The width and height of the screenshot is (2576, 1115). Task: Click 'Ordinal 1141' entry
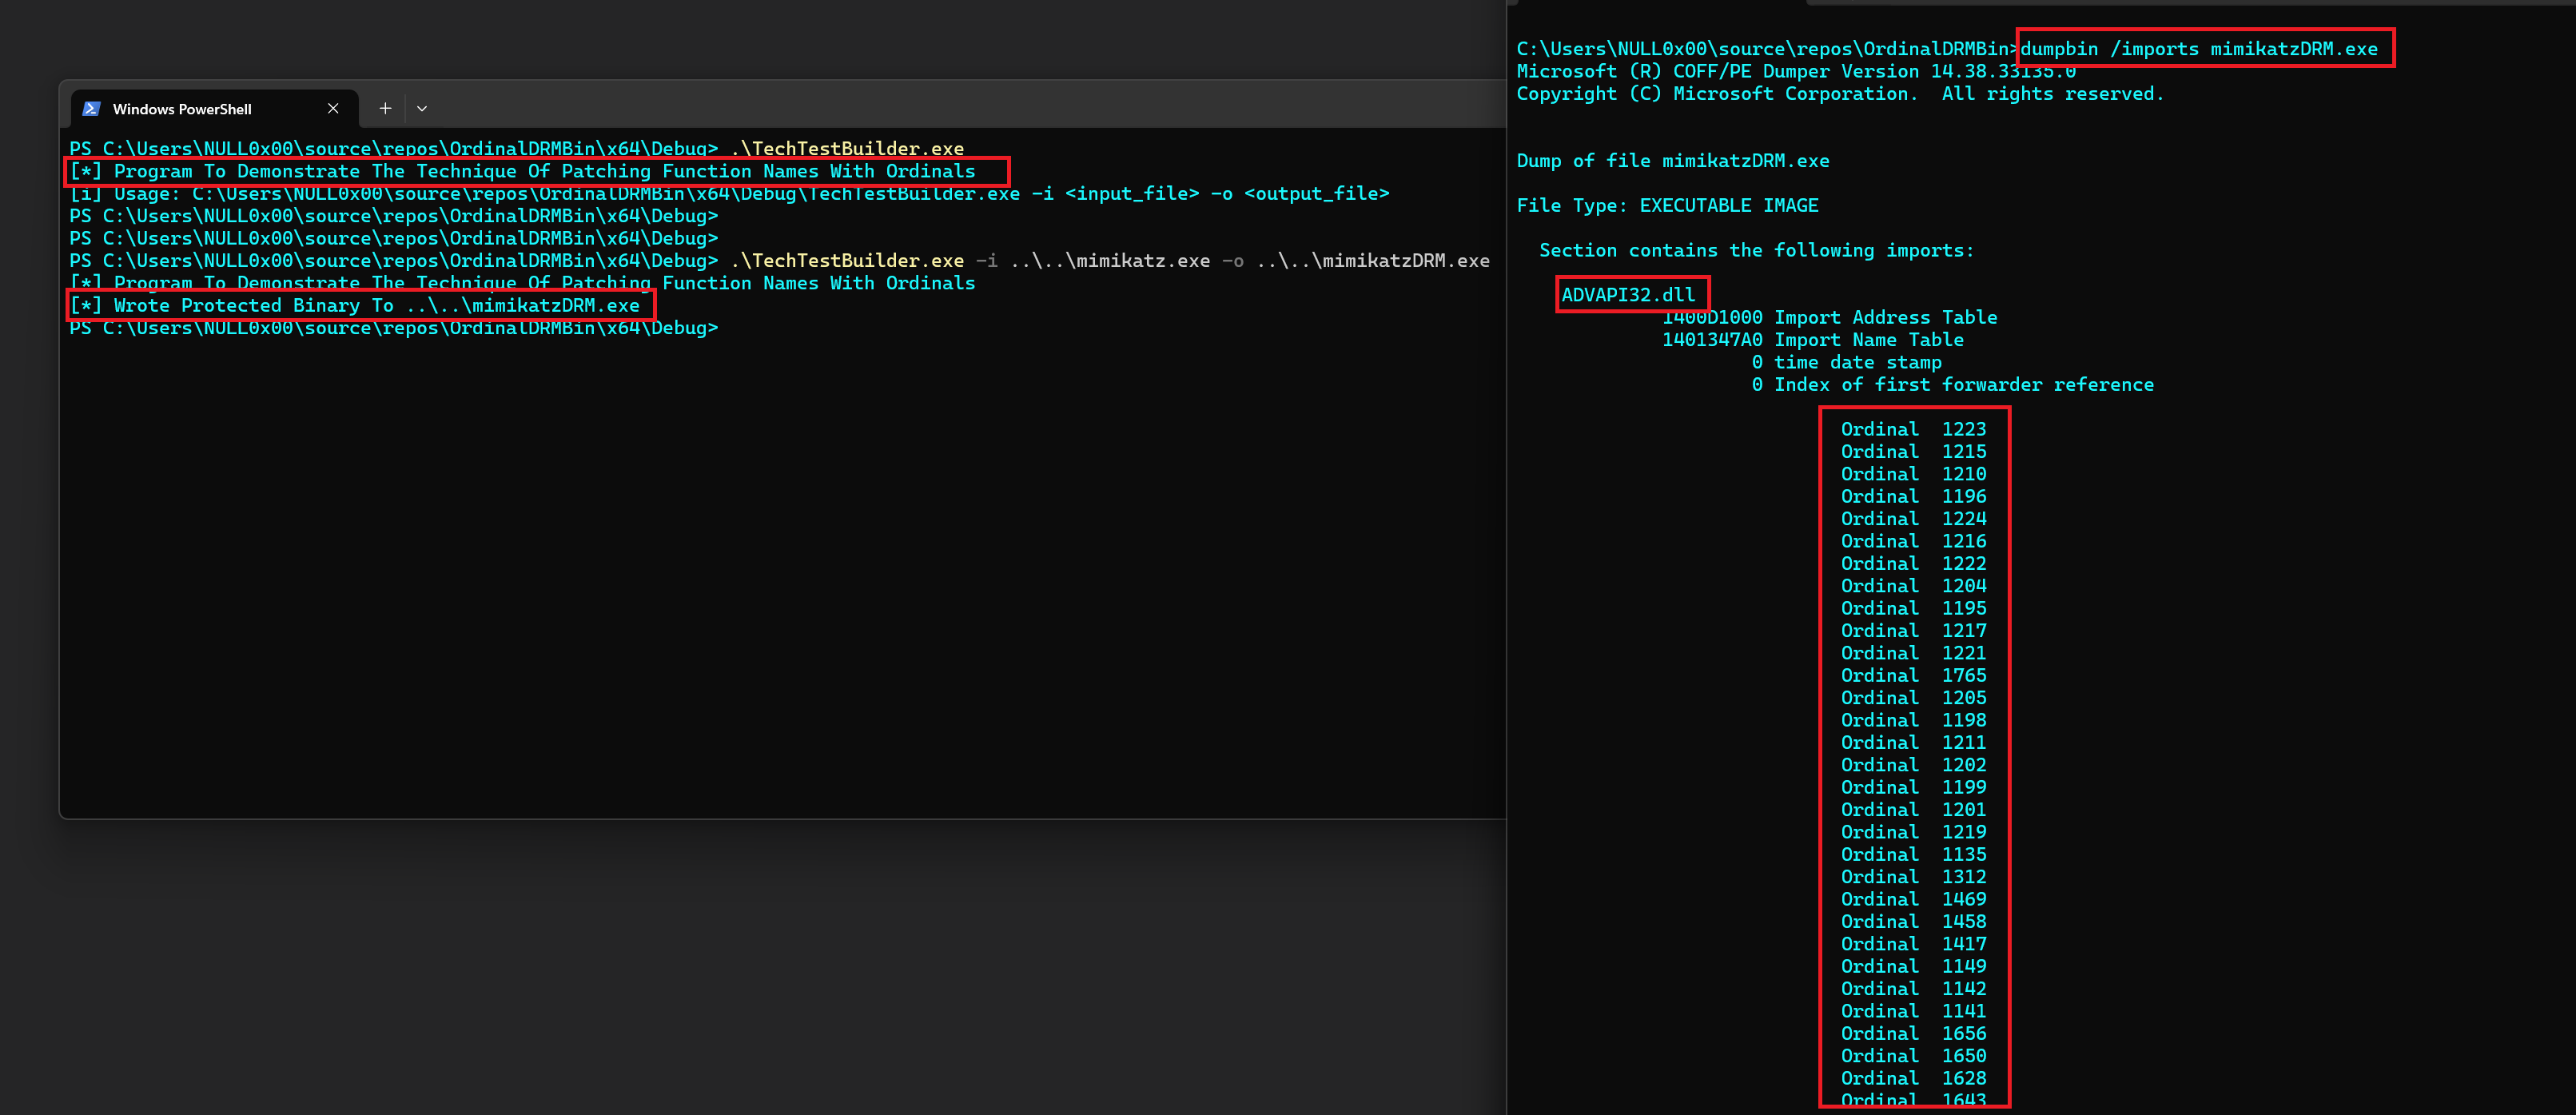pos(1914,1011)
